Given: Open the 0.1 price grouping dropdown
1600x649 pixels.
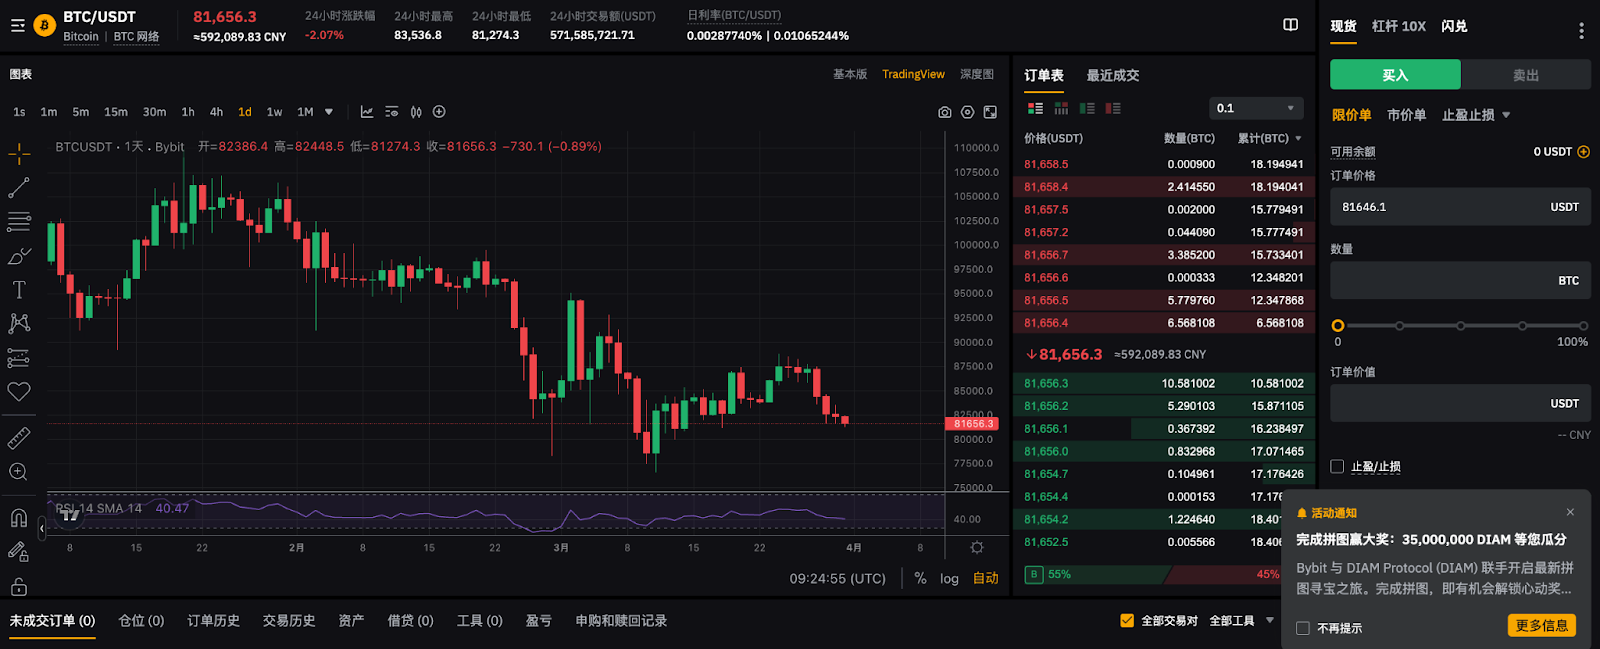Looking at the screenshot, I should (x=1256, y=108).
